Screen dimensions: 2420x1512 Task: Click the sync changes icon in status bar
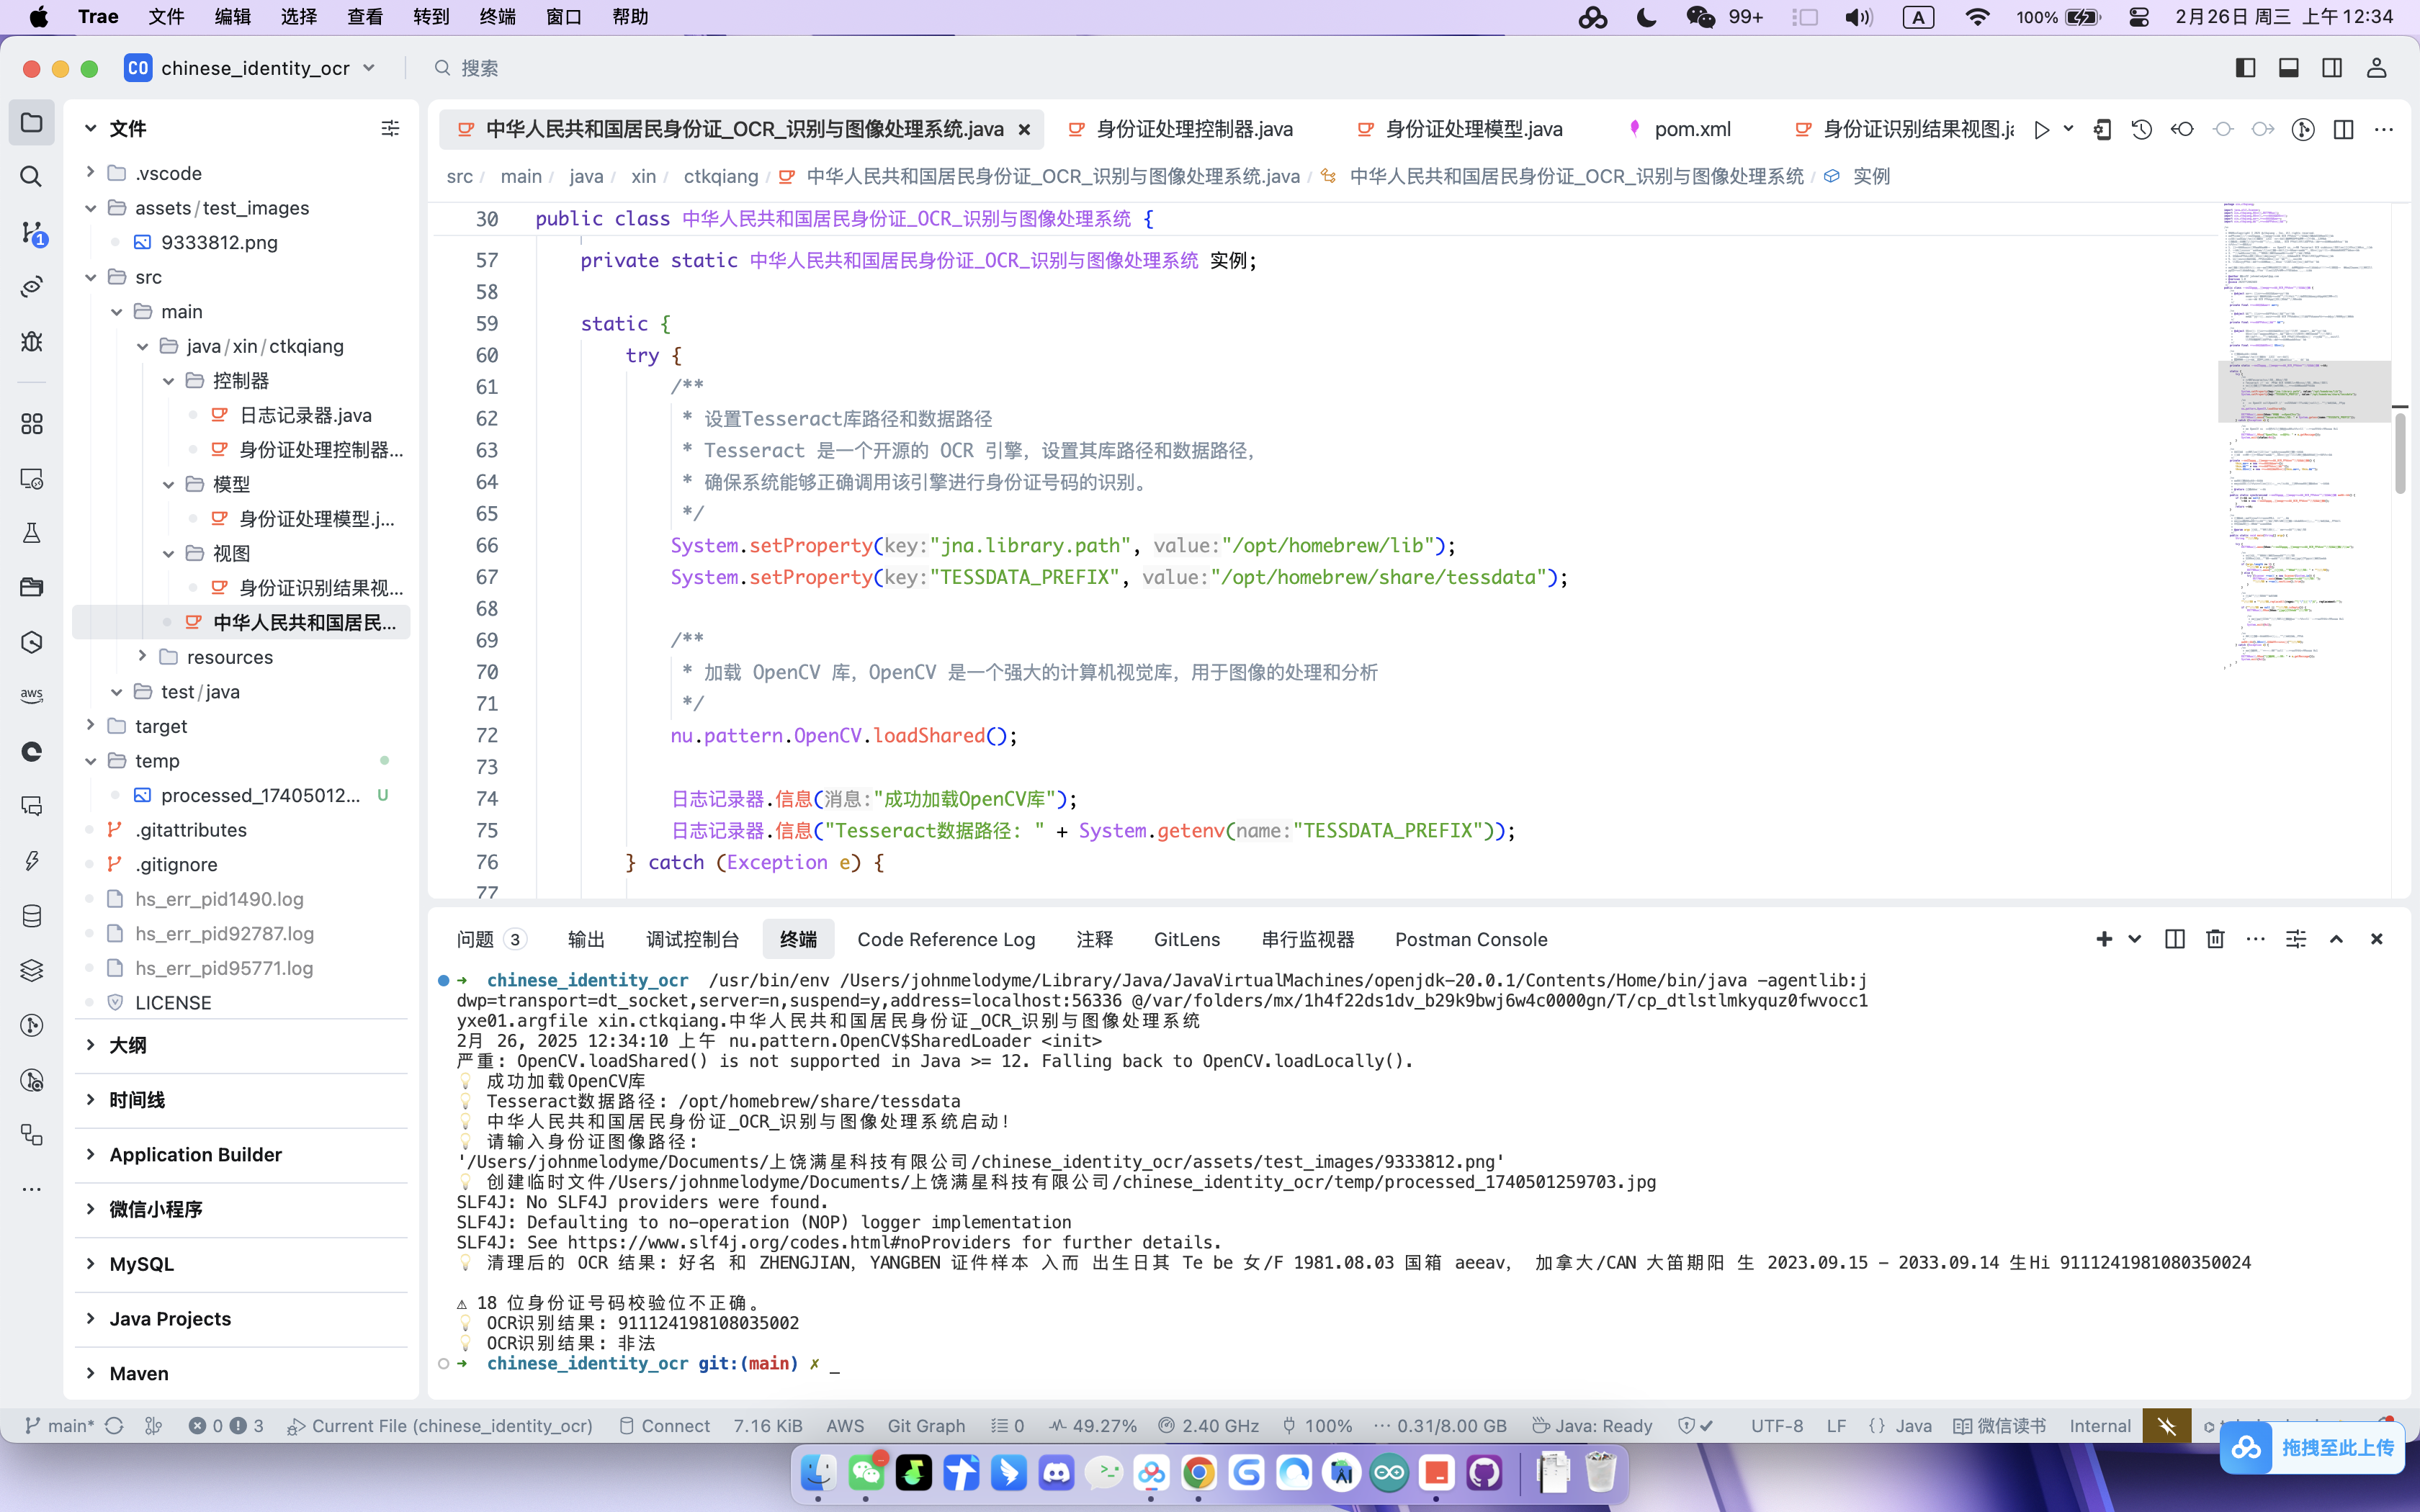[114, 1425]
